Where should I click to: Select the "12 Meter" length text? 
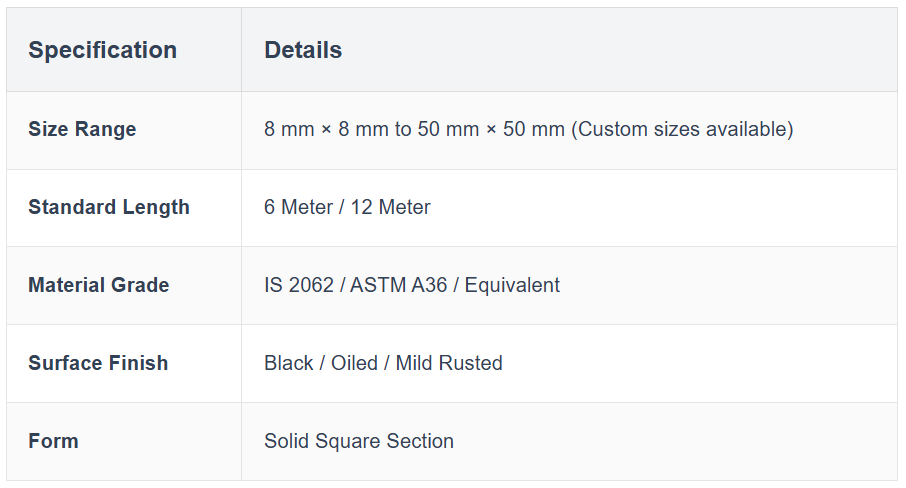[x=391, y=207]
